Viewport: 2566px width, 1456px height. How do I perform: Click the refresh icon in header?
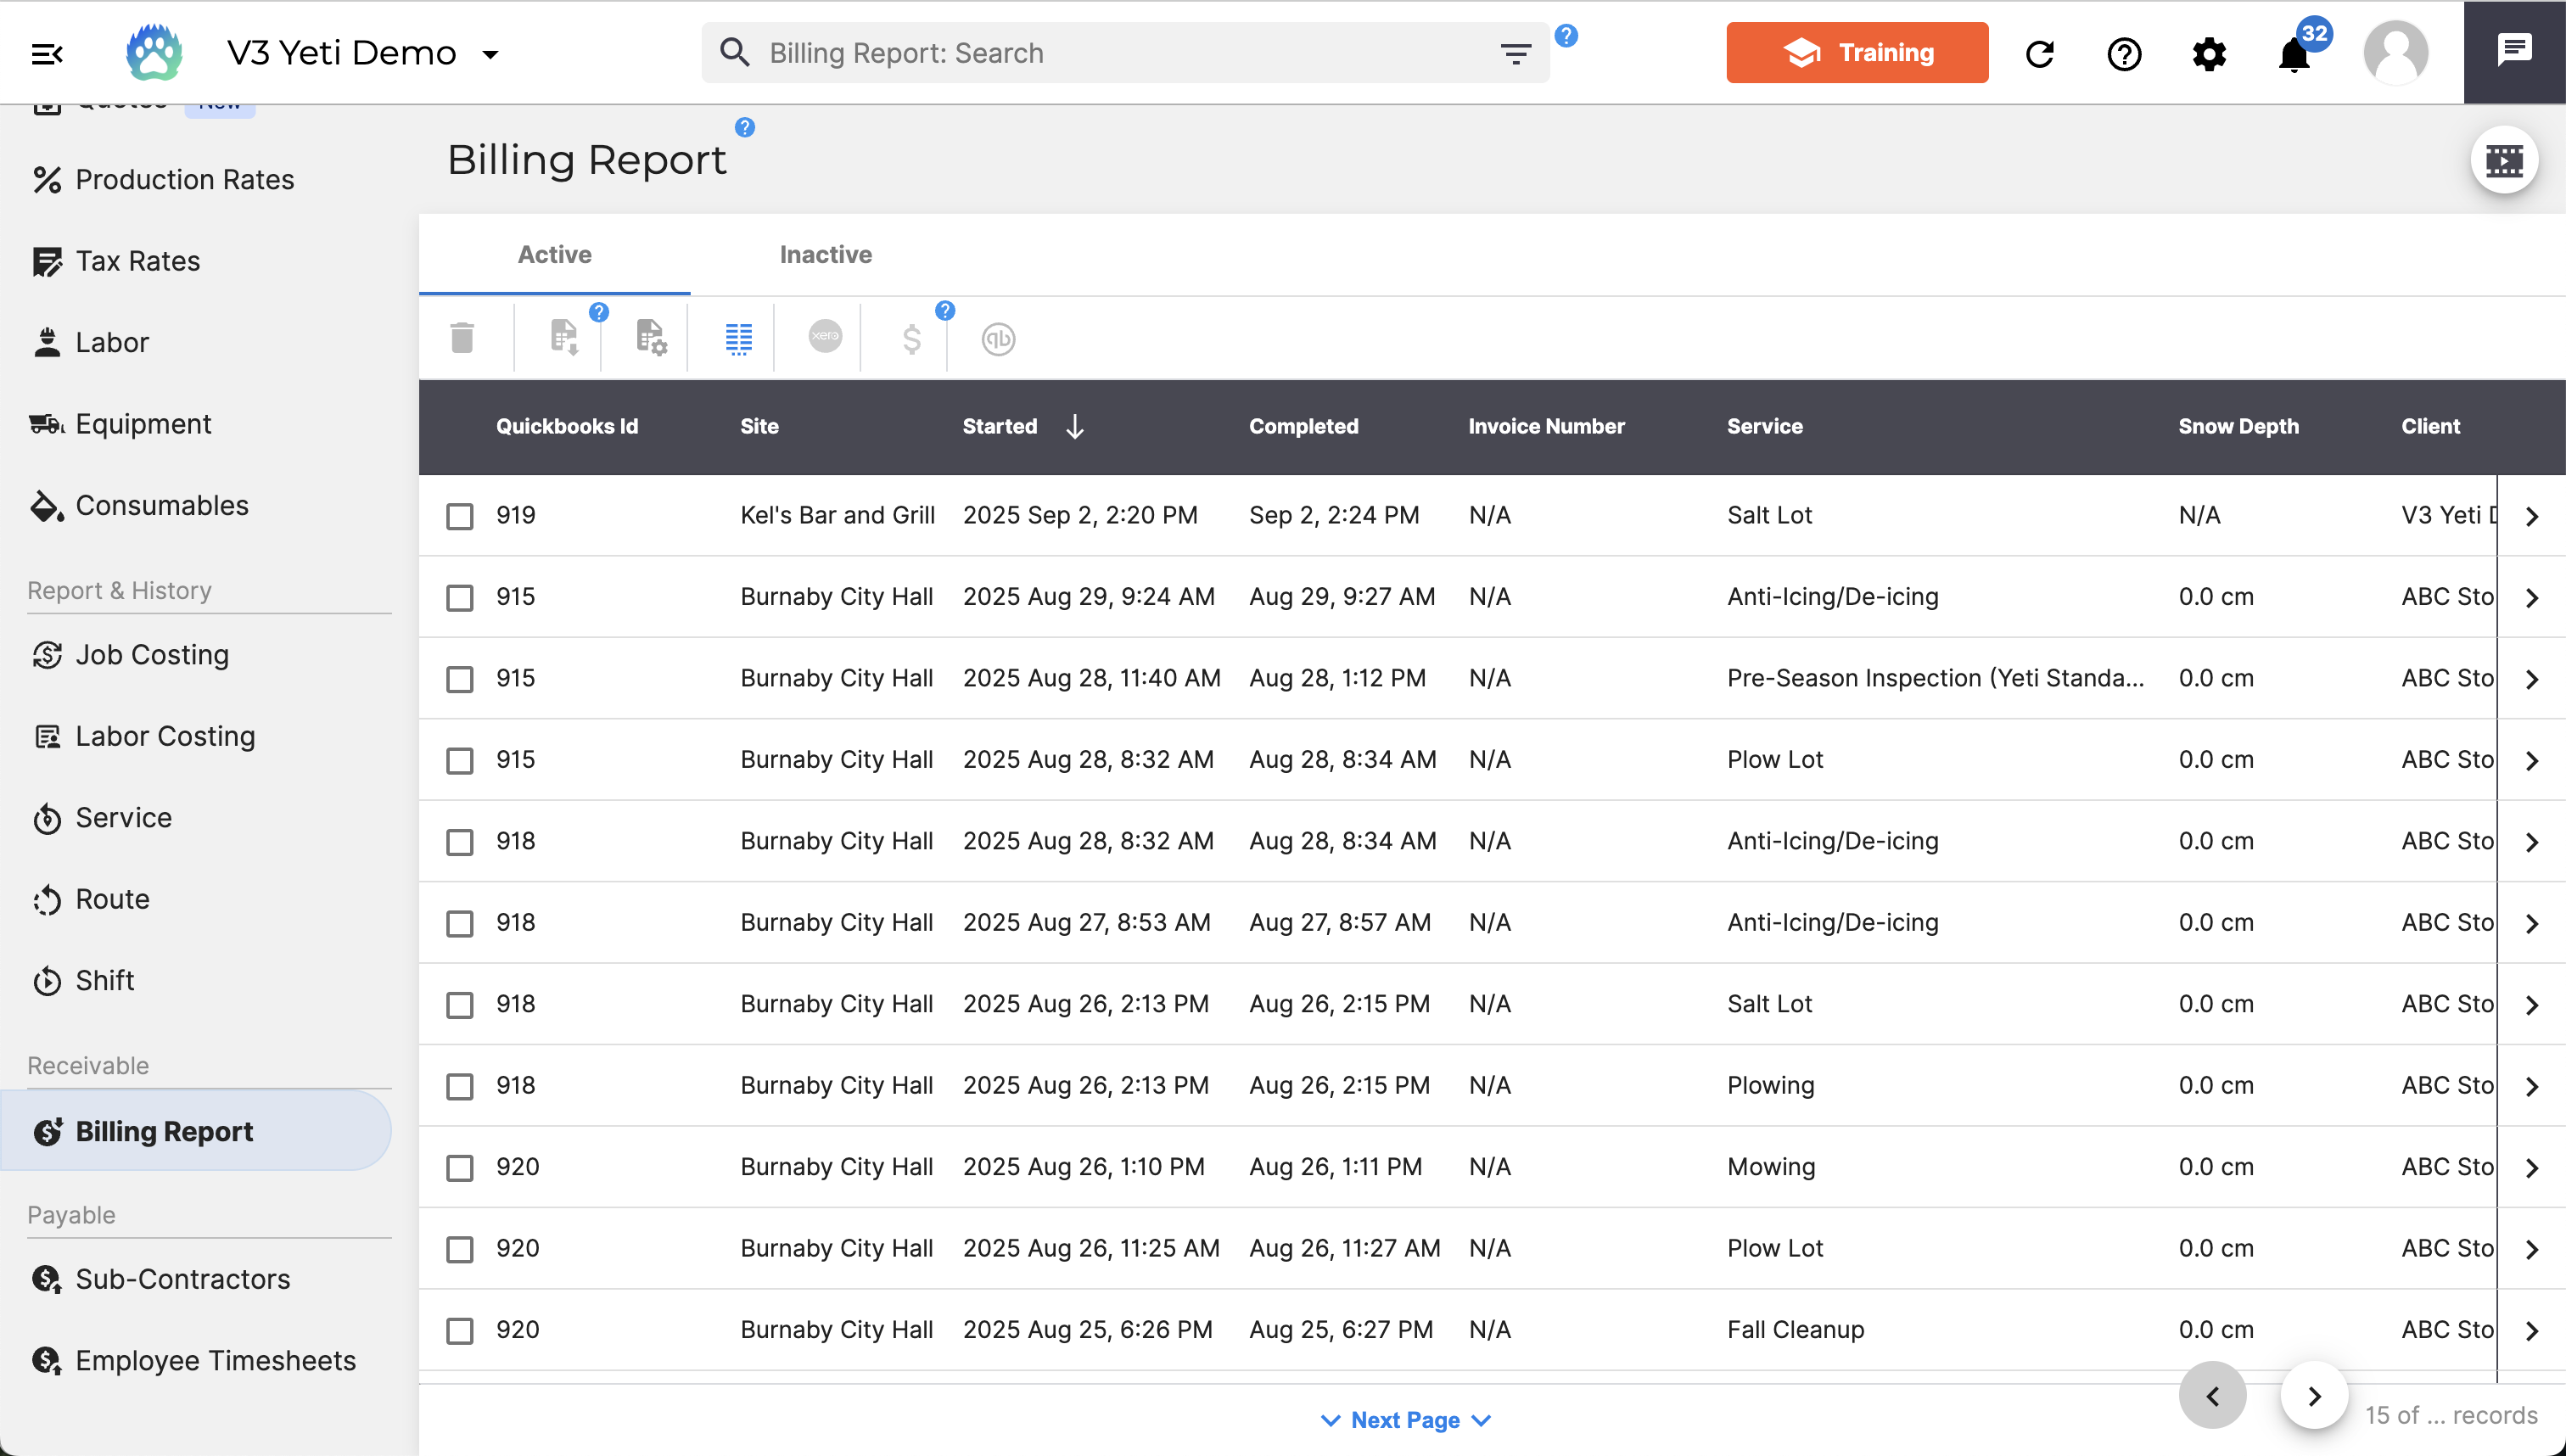click(2040, 54)
